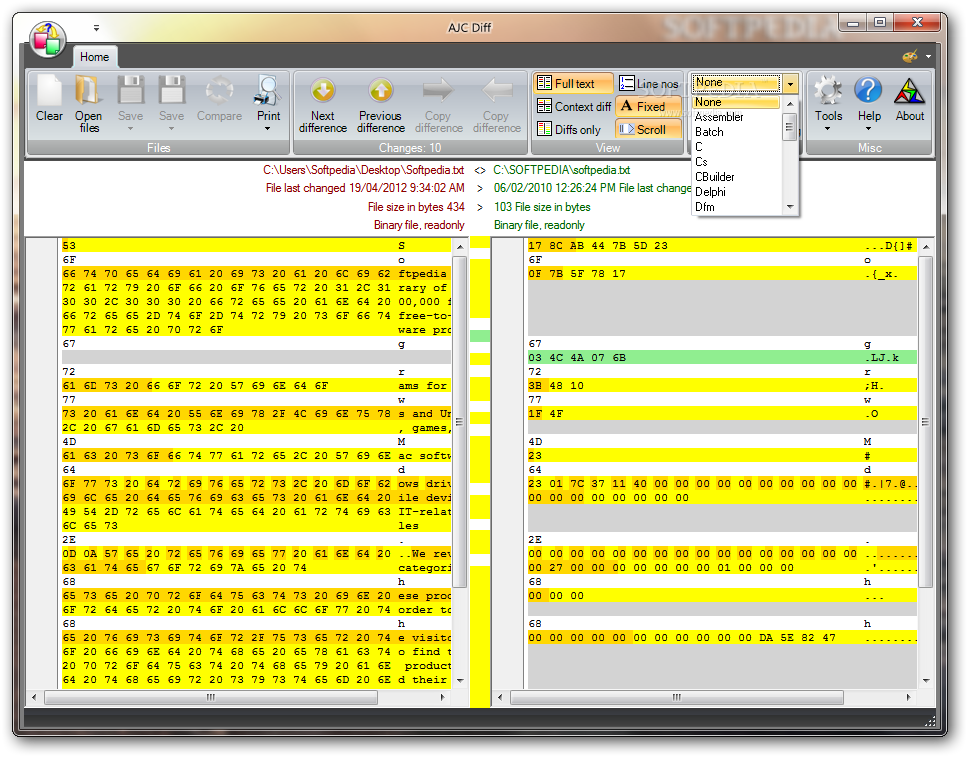Screen dimensions: 968x757
Task: Click the first Save floppy icon
Action: coord(130,91)
